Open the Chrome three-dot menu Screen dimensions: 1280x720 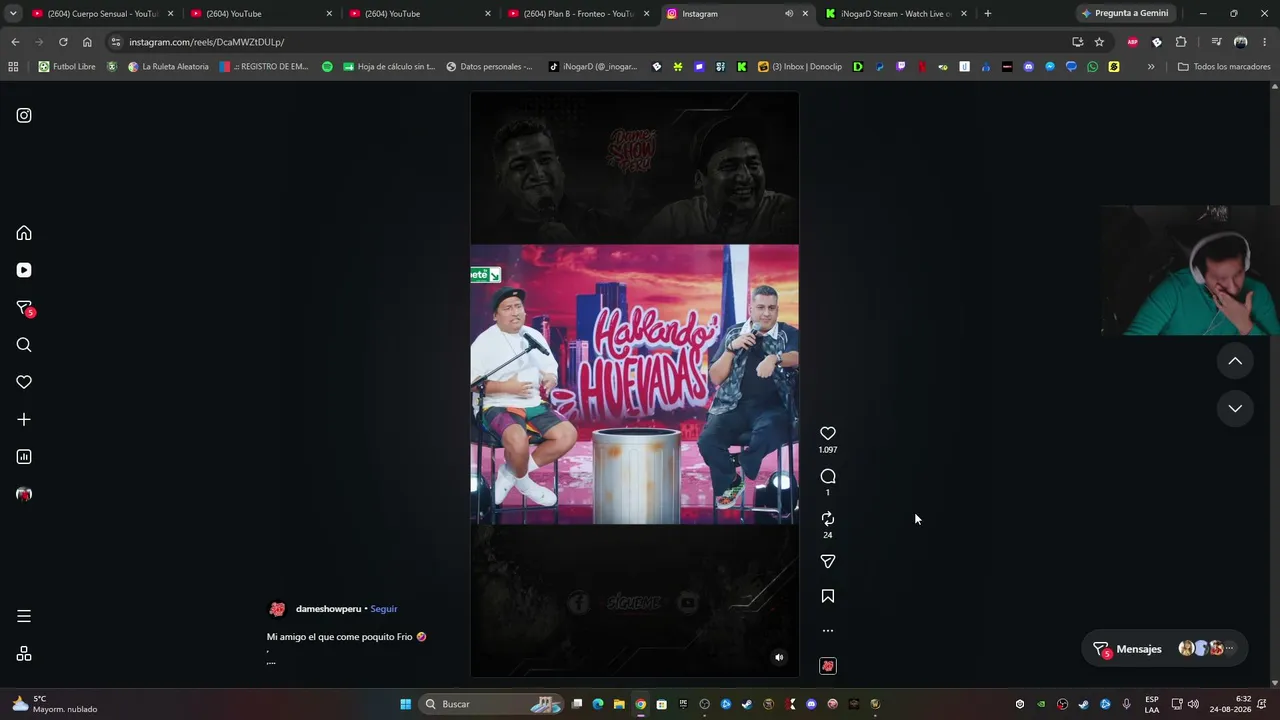(x=1265, y=42)
